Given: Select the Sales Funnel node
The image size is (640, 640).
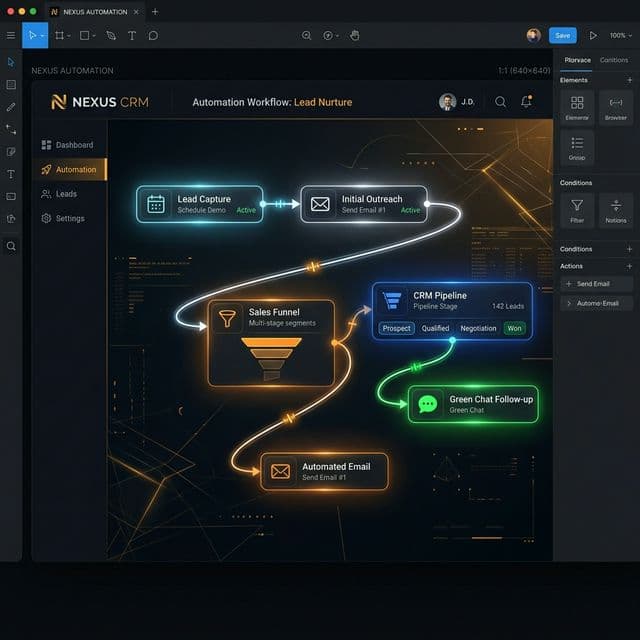Looking at the screenshot, I should tap(271, 343).
